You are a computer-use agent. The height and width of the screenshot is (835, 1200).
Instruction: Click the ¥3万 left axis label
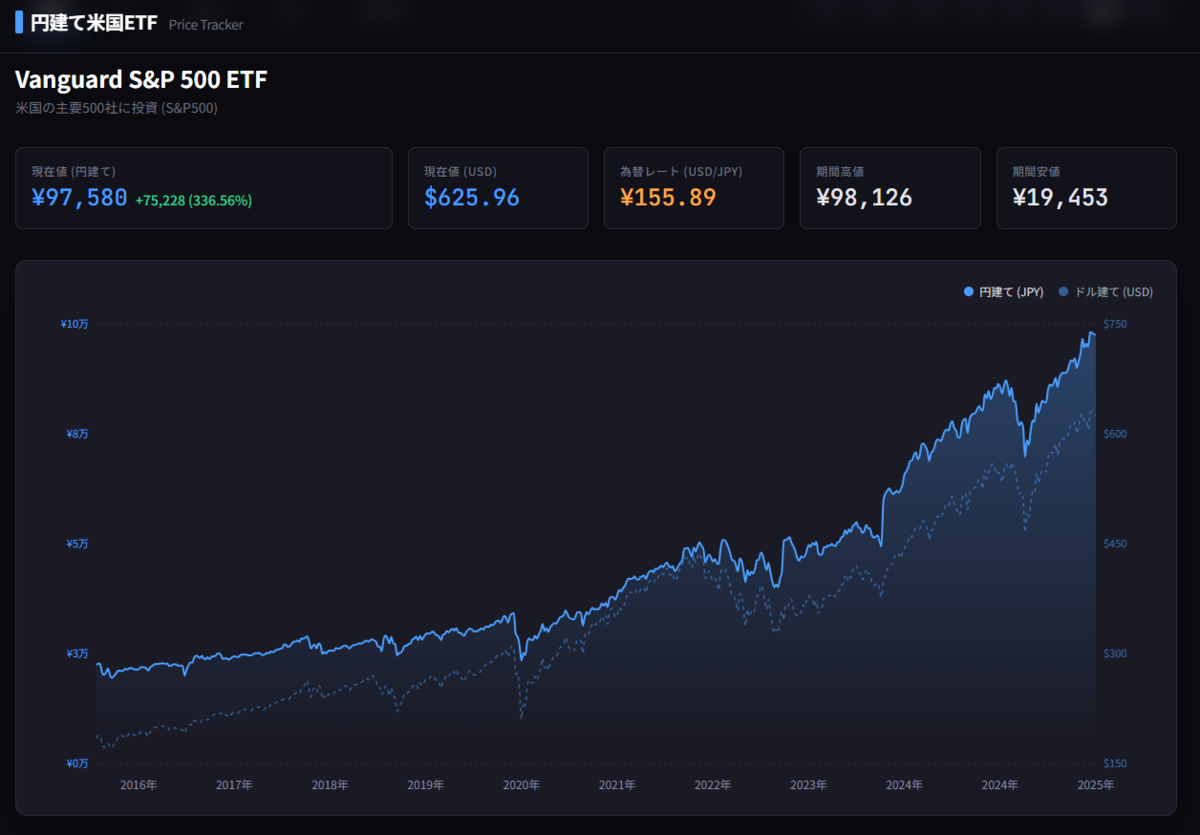click(x=76, y=653)
